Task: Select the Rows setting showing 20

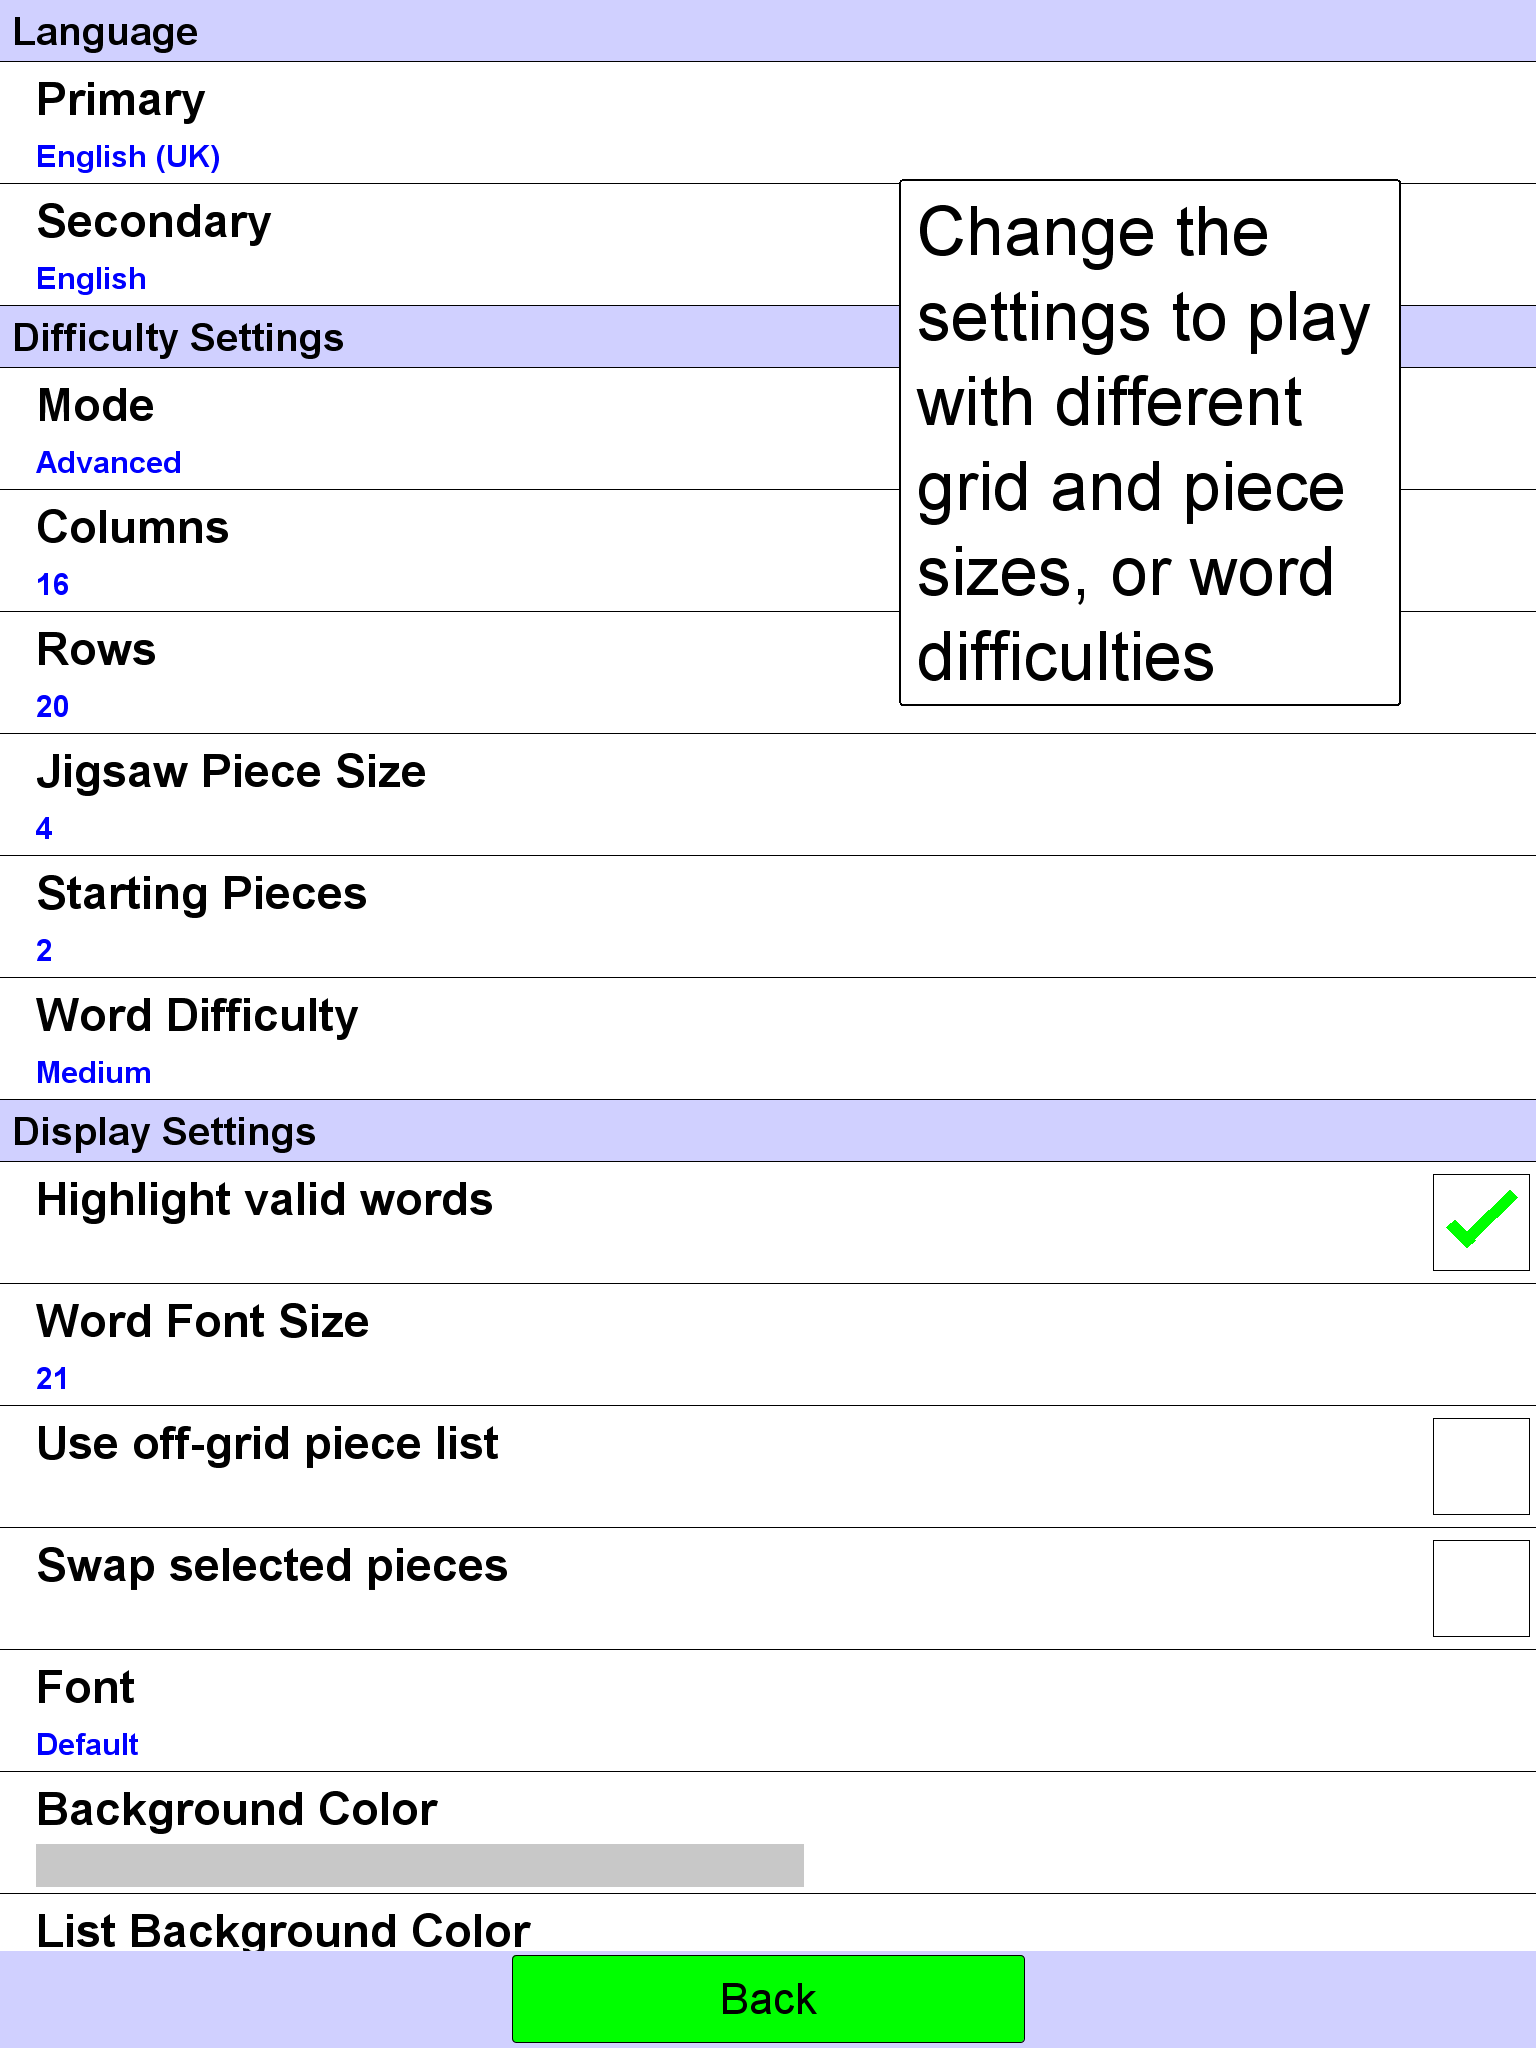Action: (450, 673)
